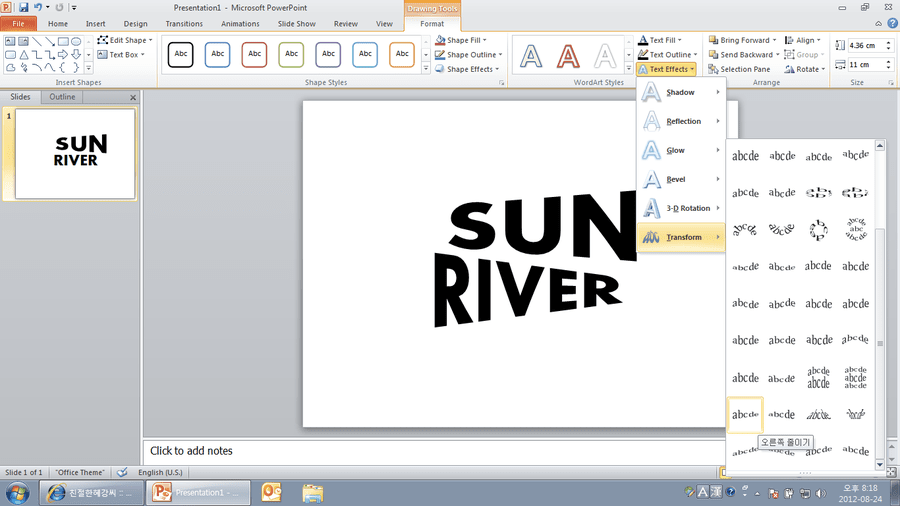The image size is (900, 506).
Task: Open Shape Effects menu
Action: (x=467, y=69)
